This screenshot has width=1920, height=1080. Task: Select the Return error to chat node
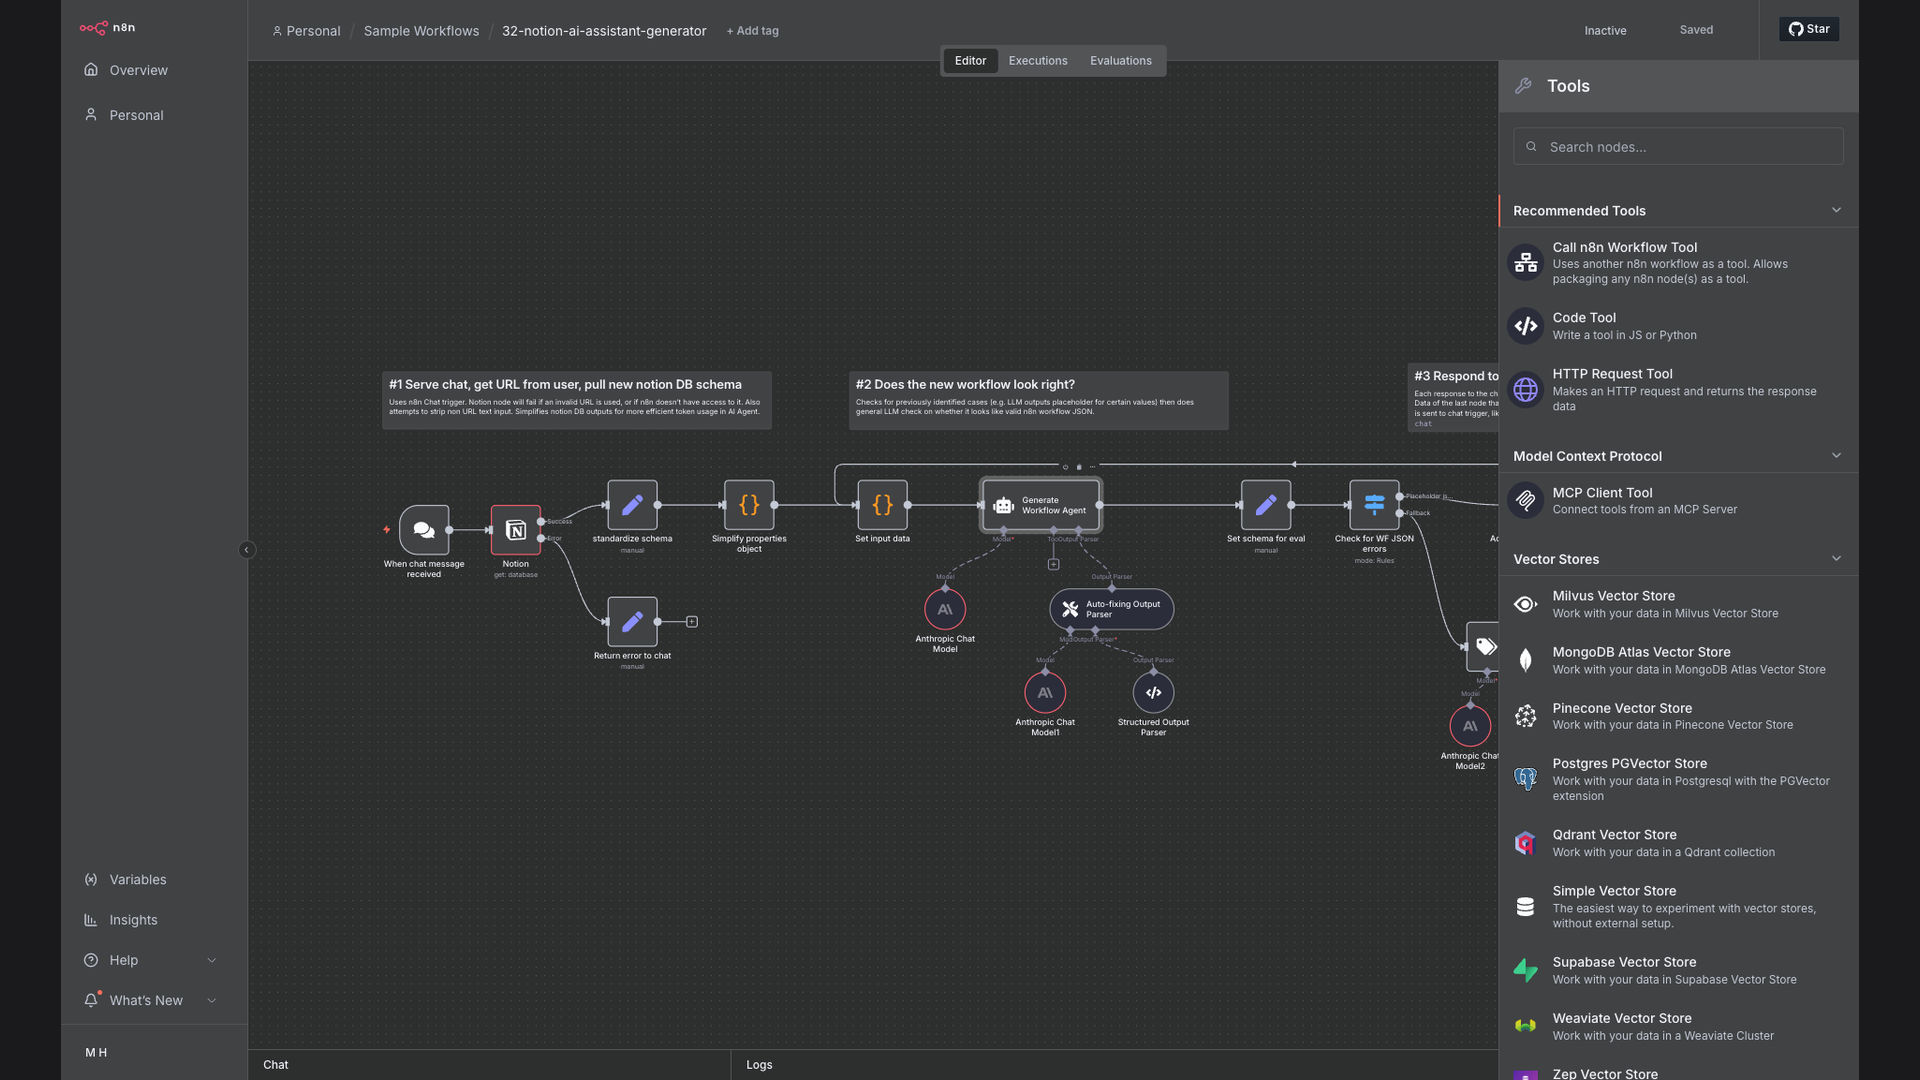[632, 622]
